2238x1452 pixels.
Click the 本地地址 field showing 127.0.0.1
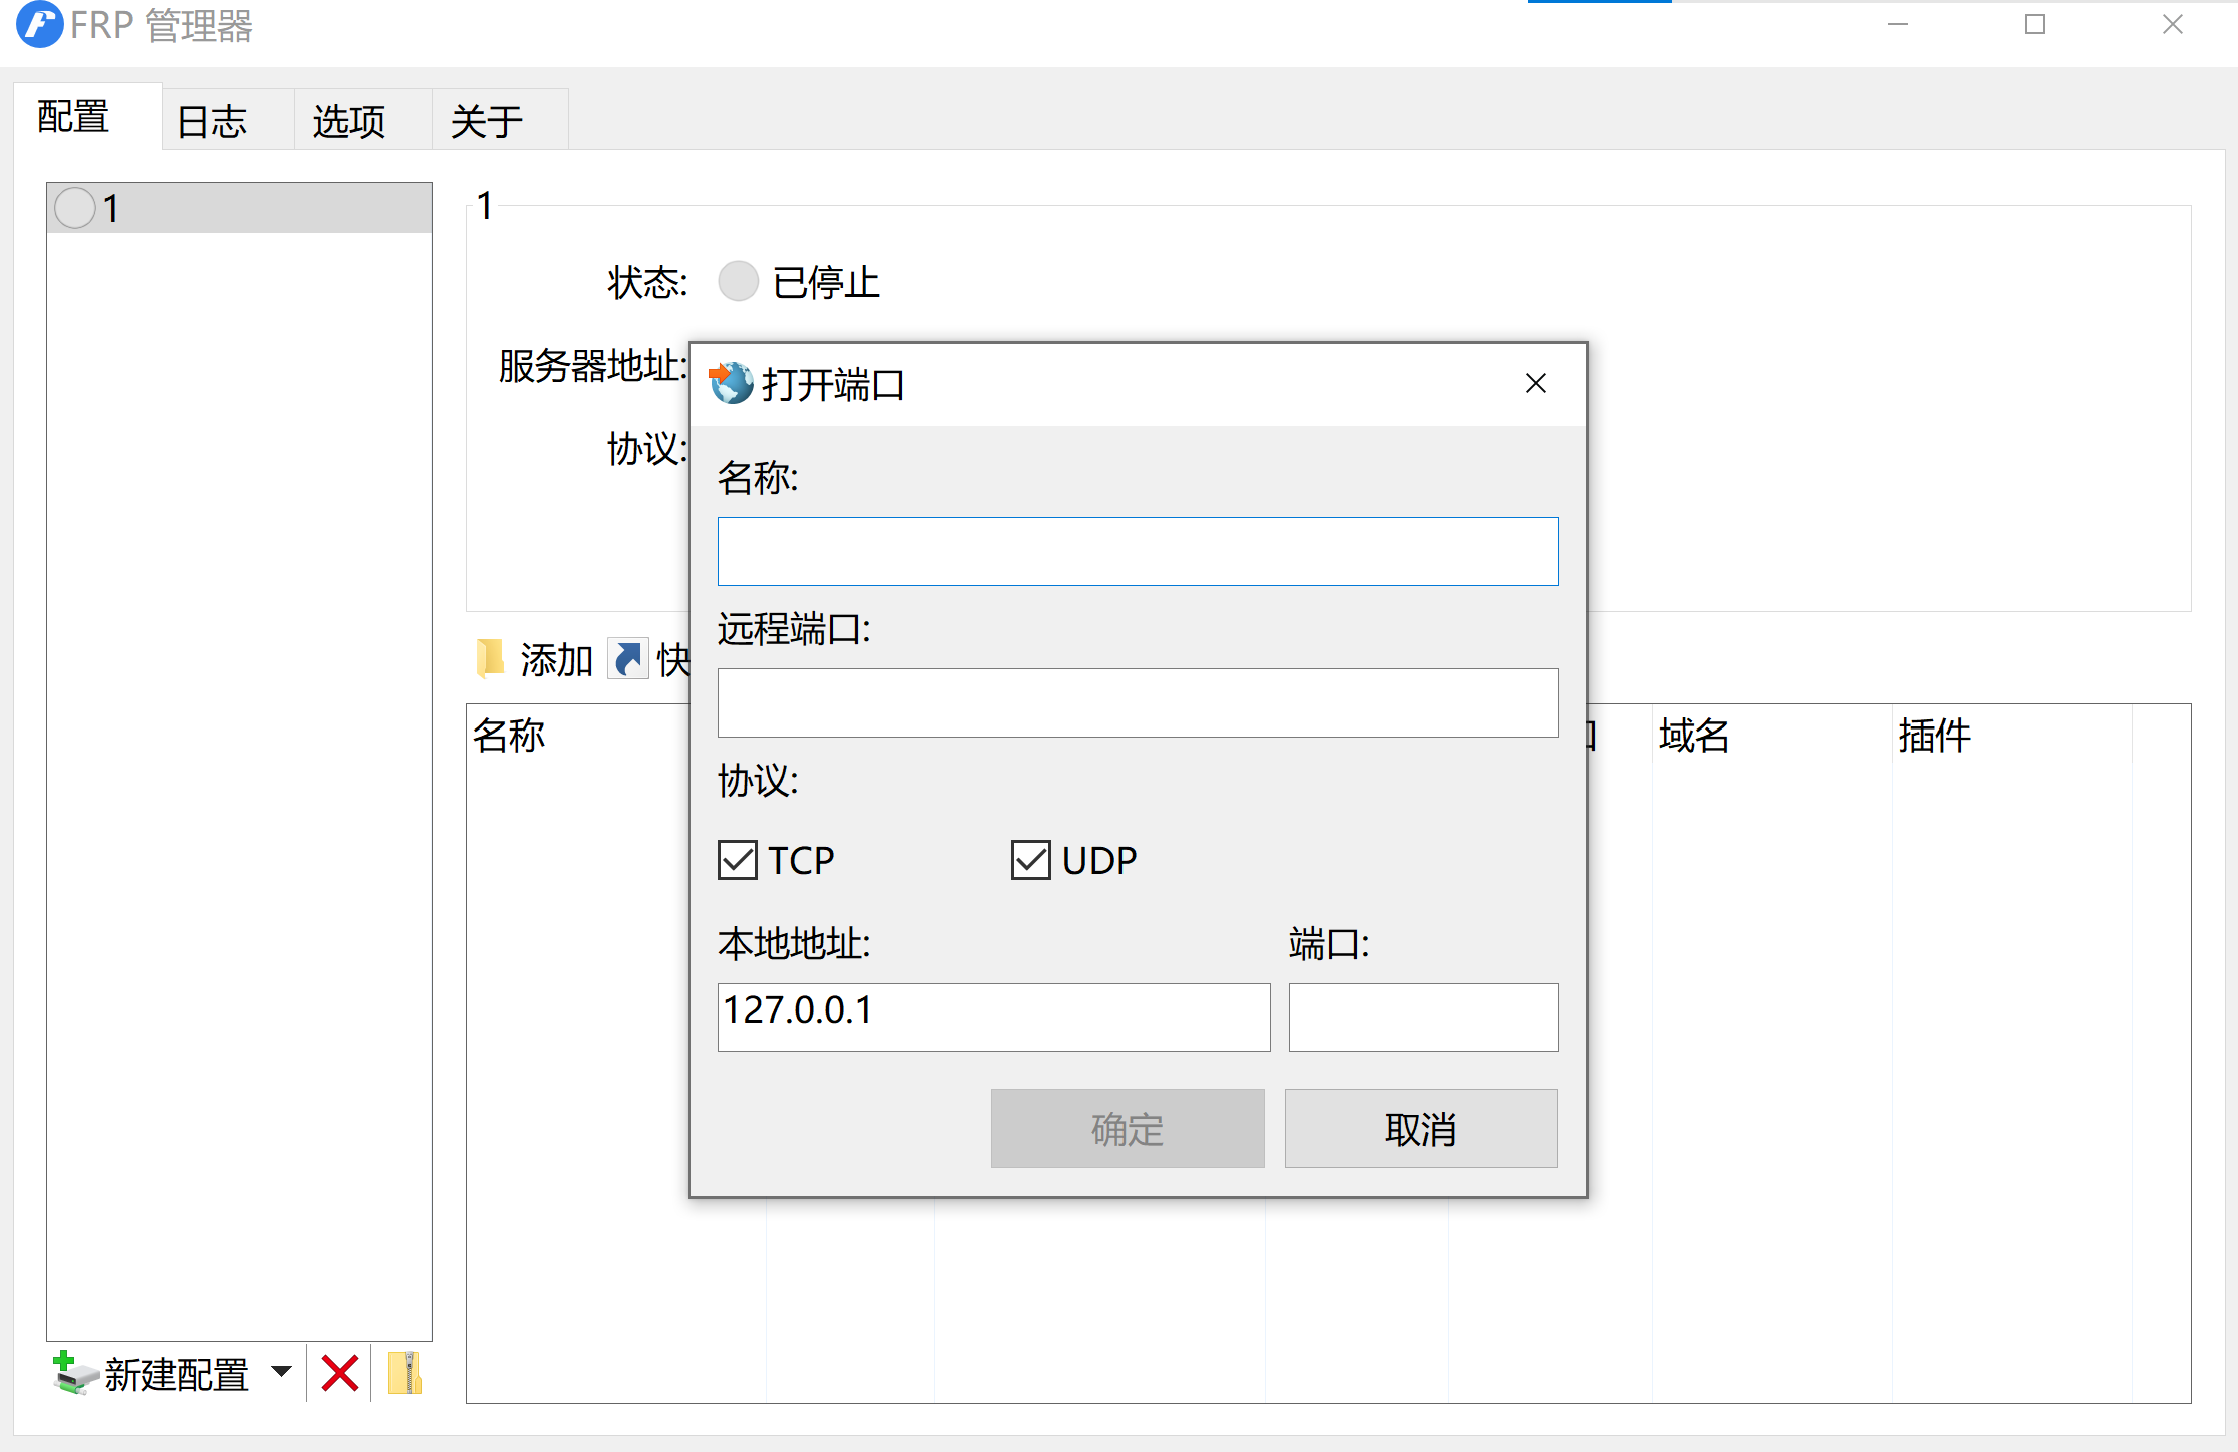pyautogui.click(x=993, y=1017)
